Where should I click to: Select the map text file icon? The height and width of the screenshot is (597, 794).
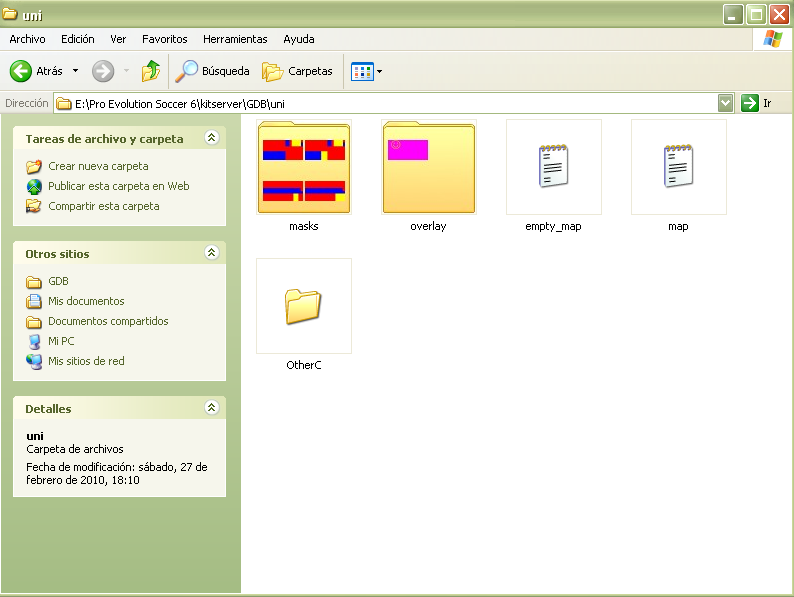tap(679, 166)
